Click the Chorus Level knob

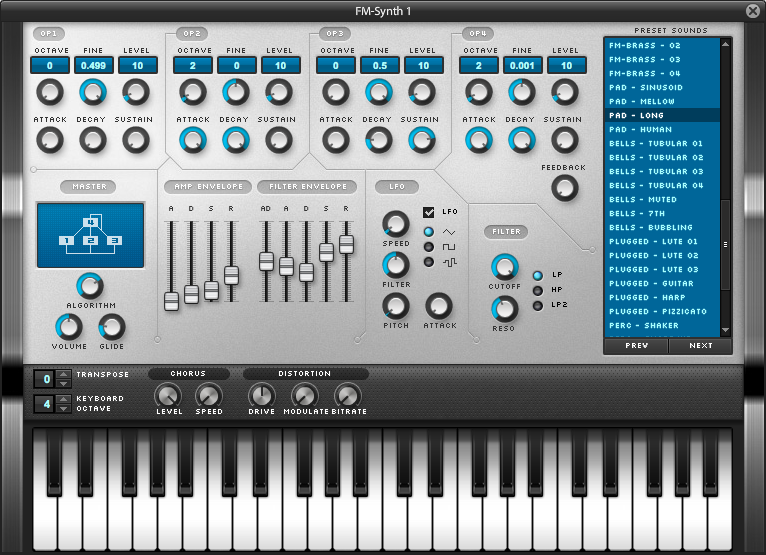tap(168, 396)
